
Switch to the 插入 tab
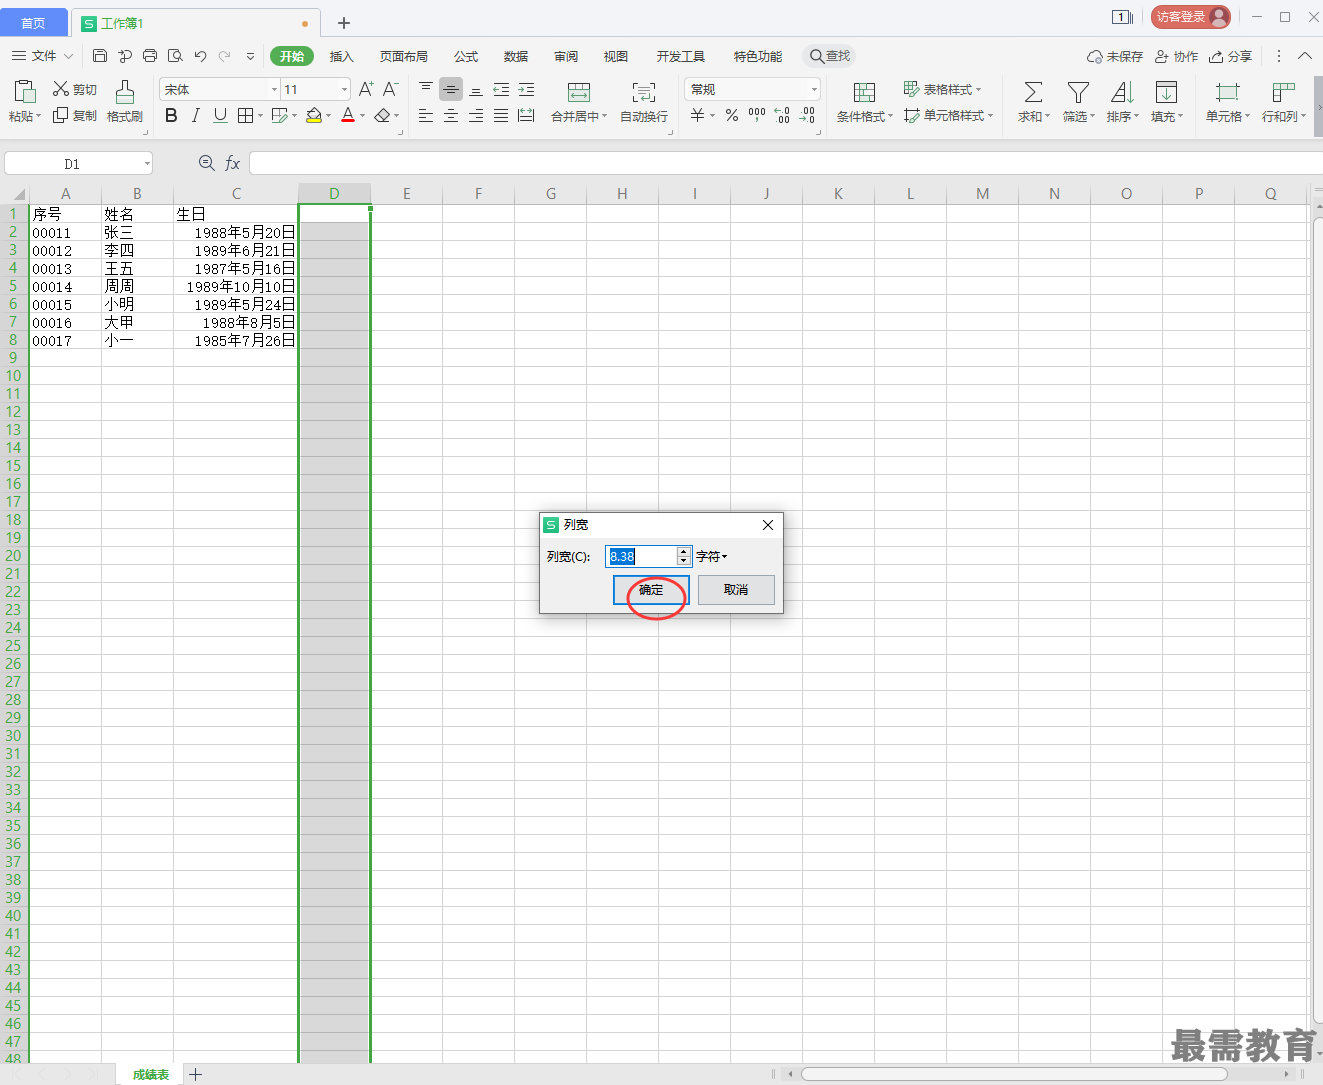point(342,56)
